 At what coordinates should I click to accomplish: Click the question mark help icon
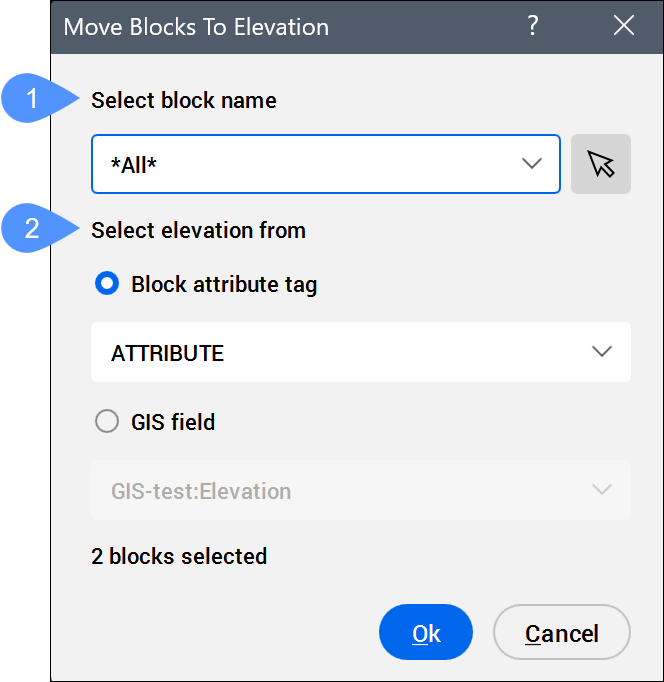point(534,26)
